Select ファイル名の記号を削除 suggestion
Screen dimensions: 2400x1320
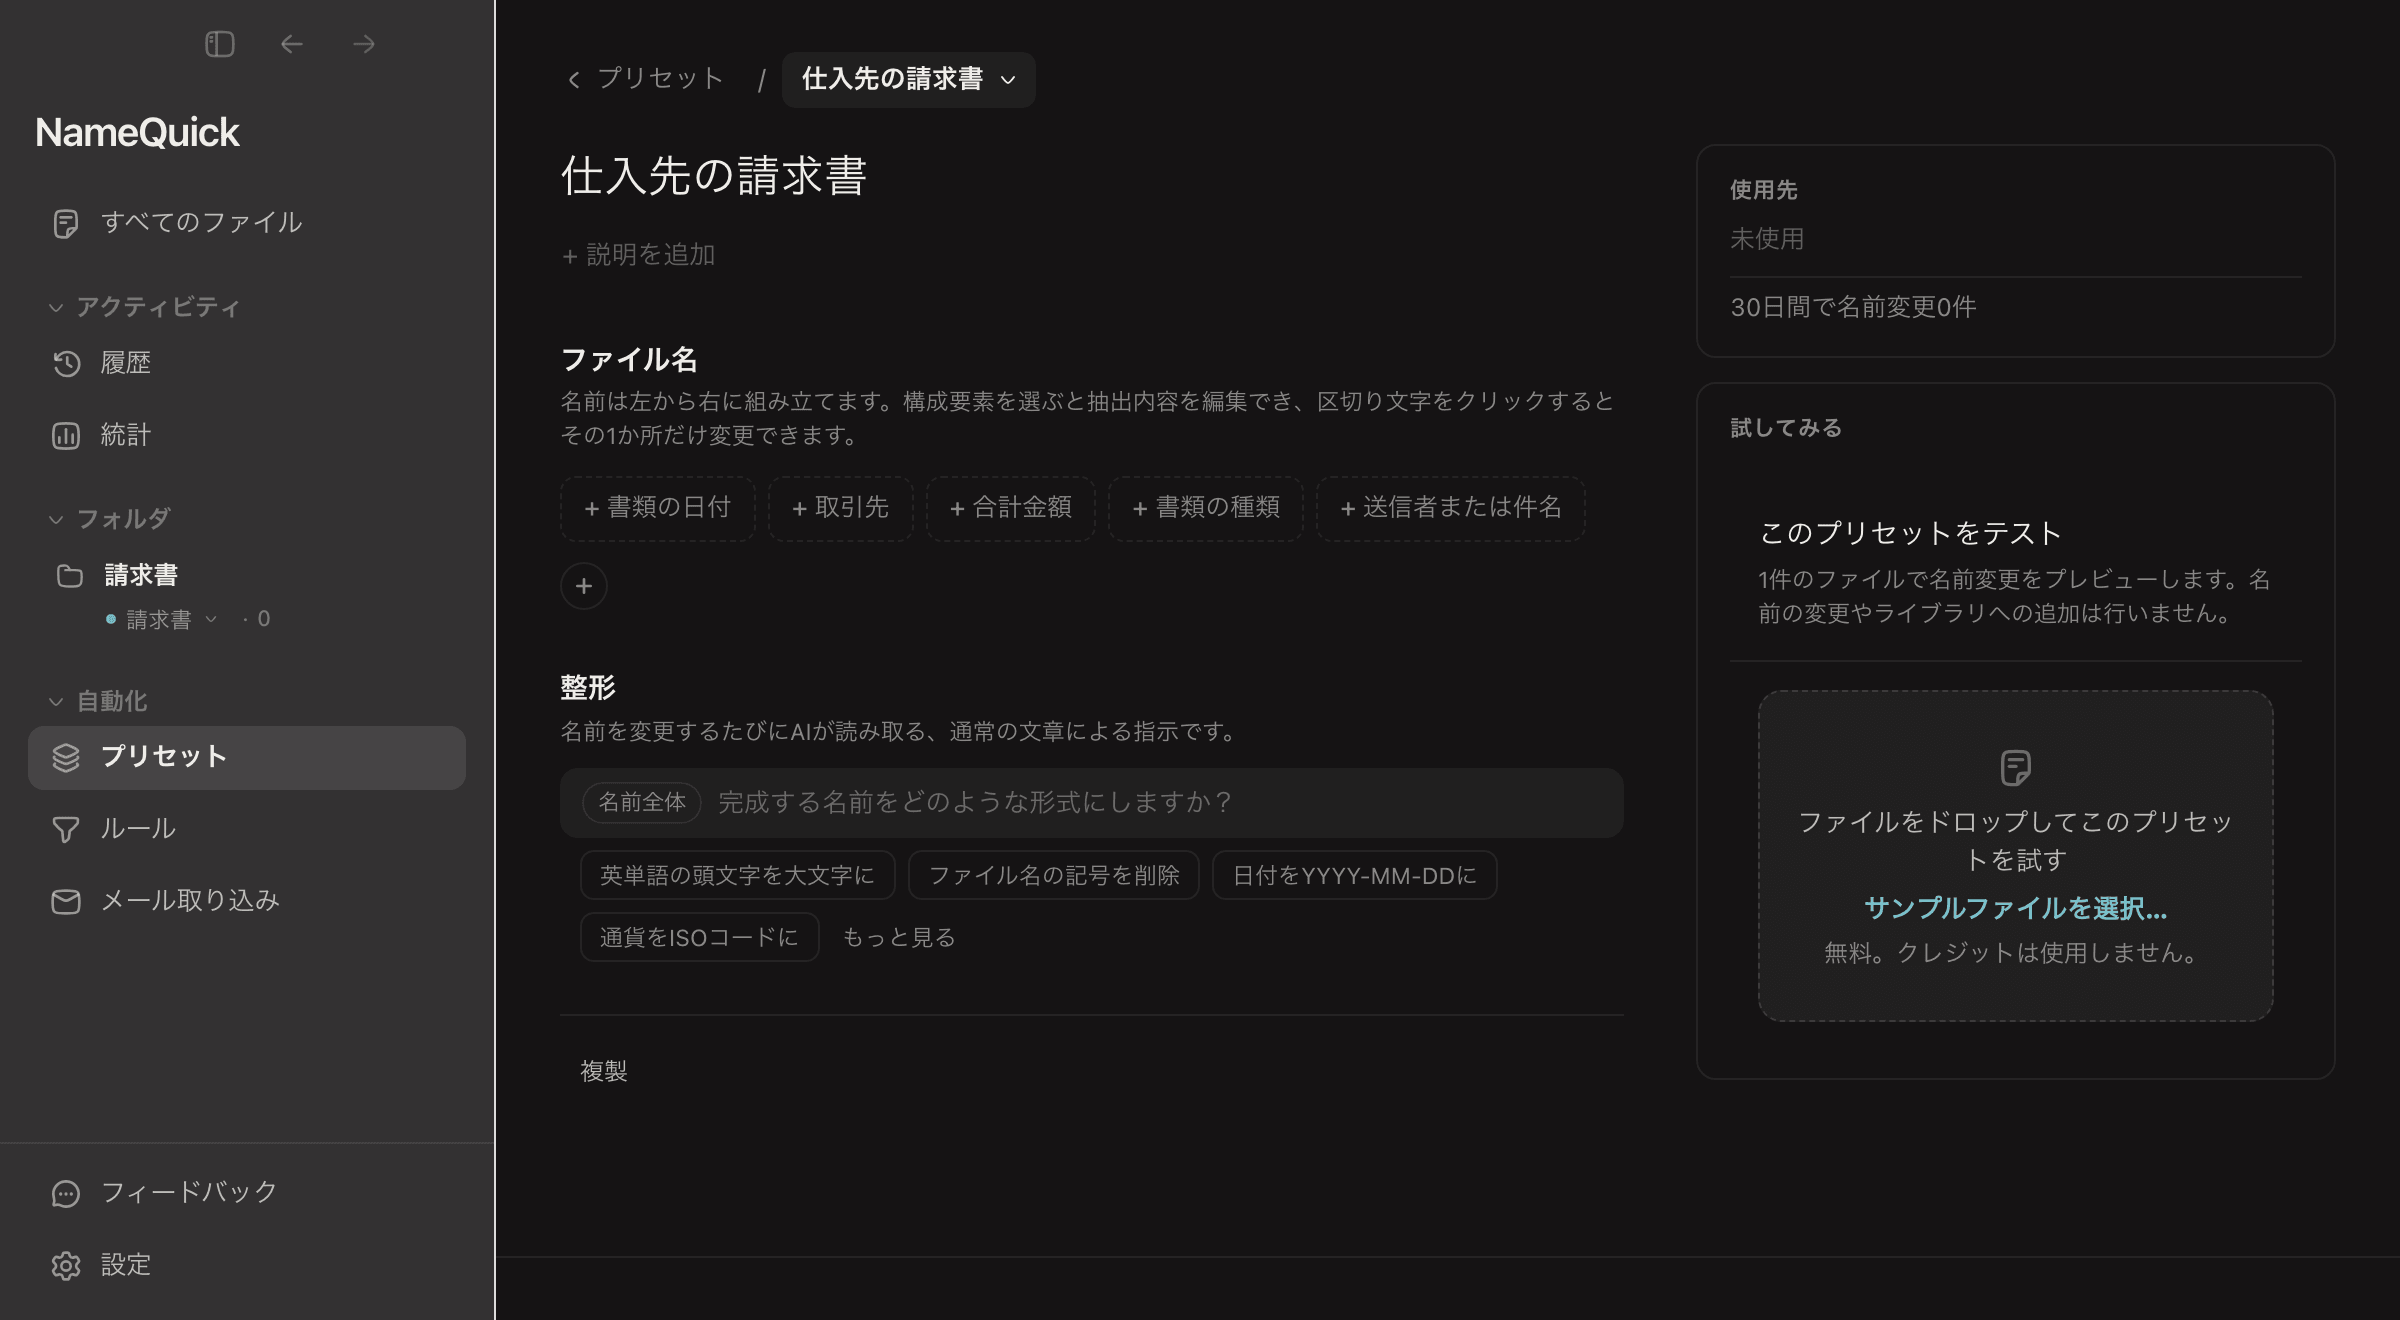coord(1054,875)
